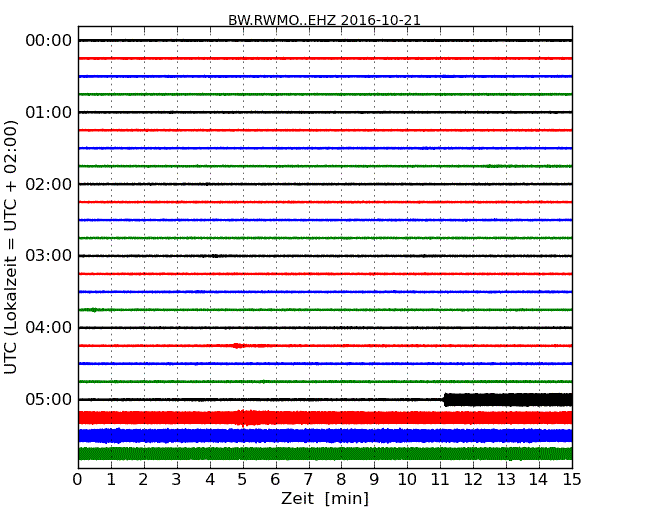Click the thick red trace below 05:00
This screenshot has height=520, width=650.
tap(325, 418)
